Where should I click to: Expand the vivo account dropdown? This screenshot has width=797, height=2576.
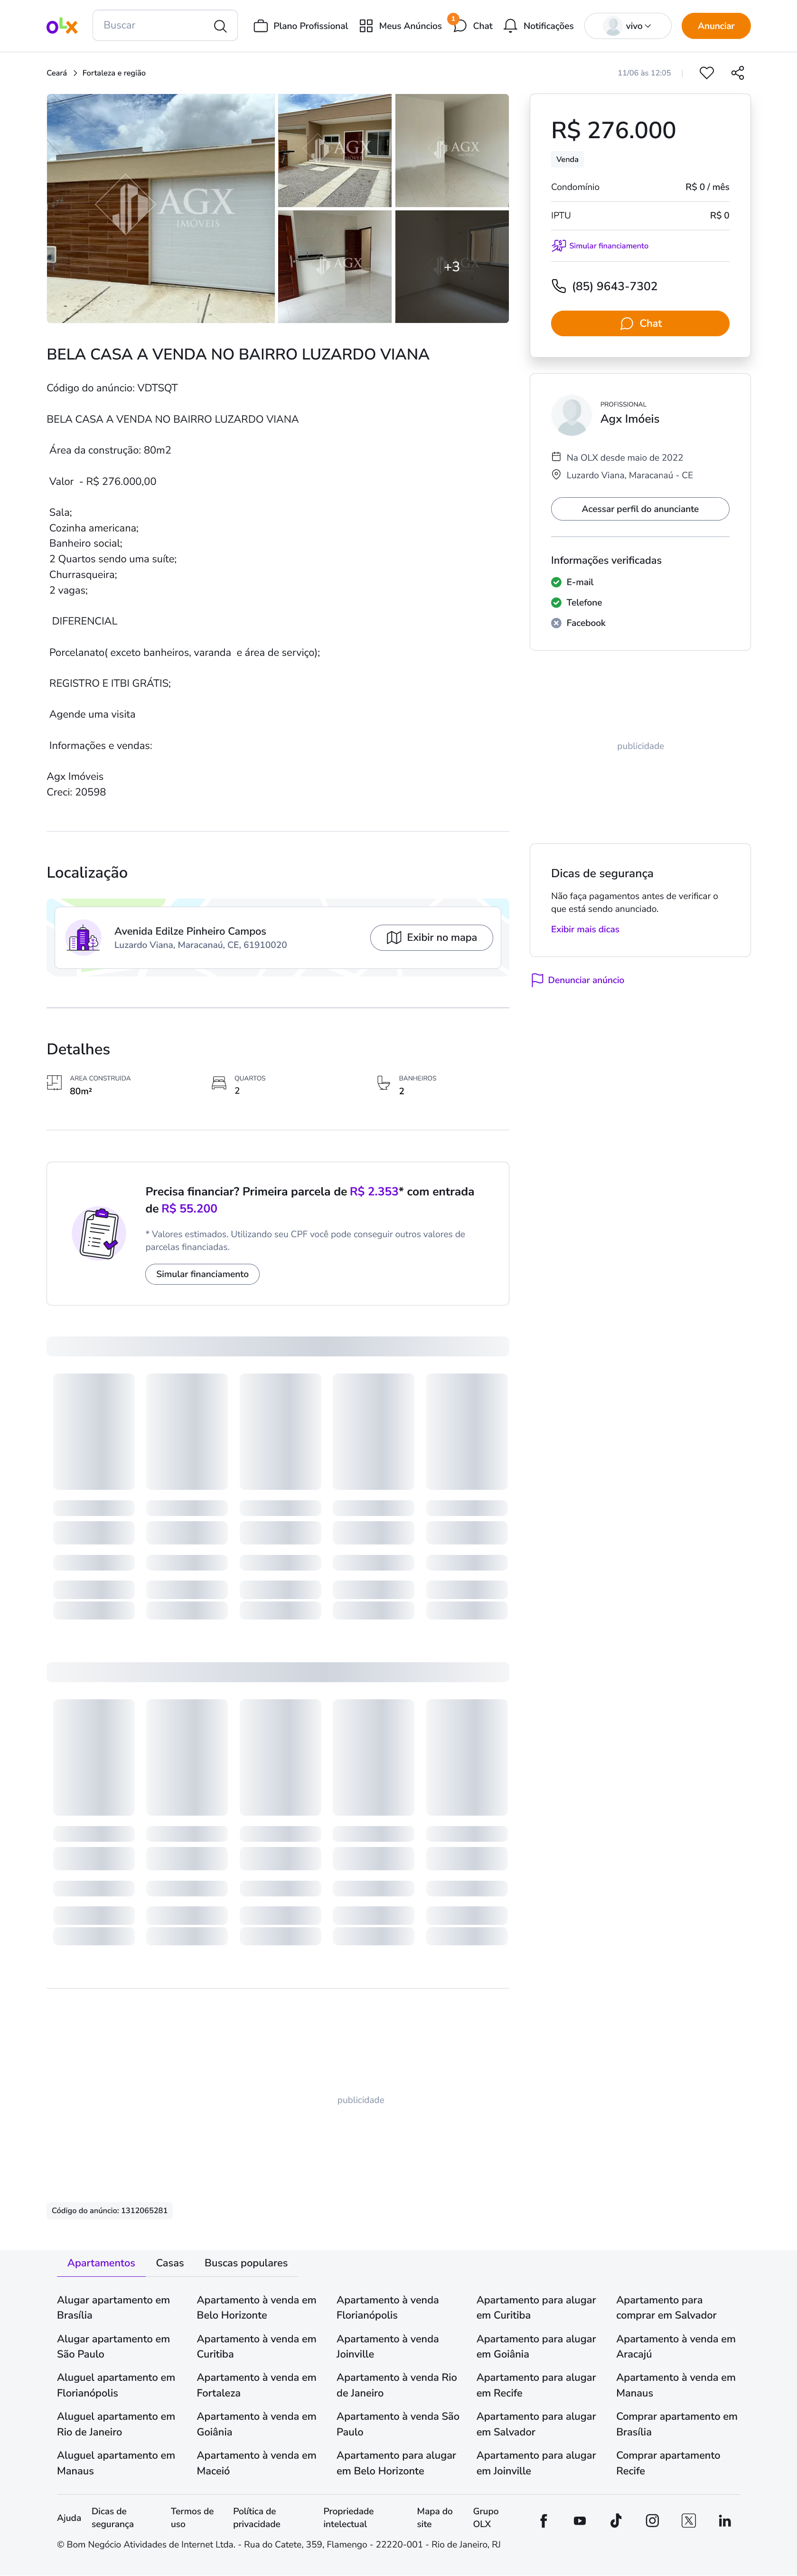[627, 26]
